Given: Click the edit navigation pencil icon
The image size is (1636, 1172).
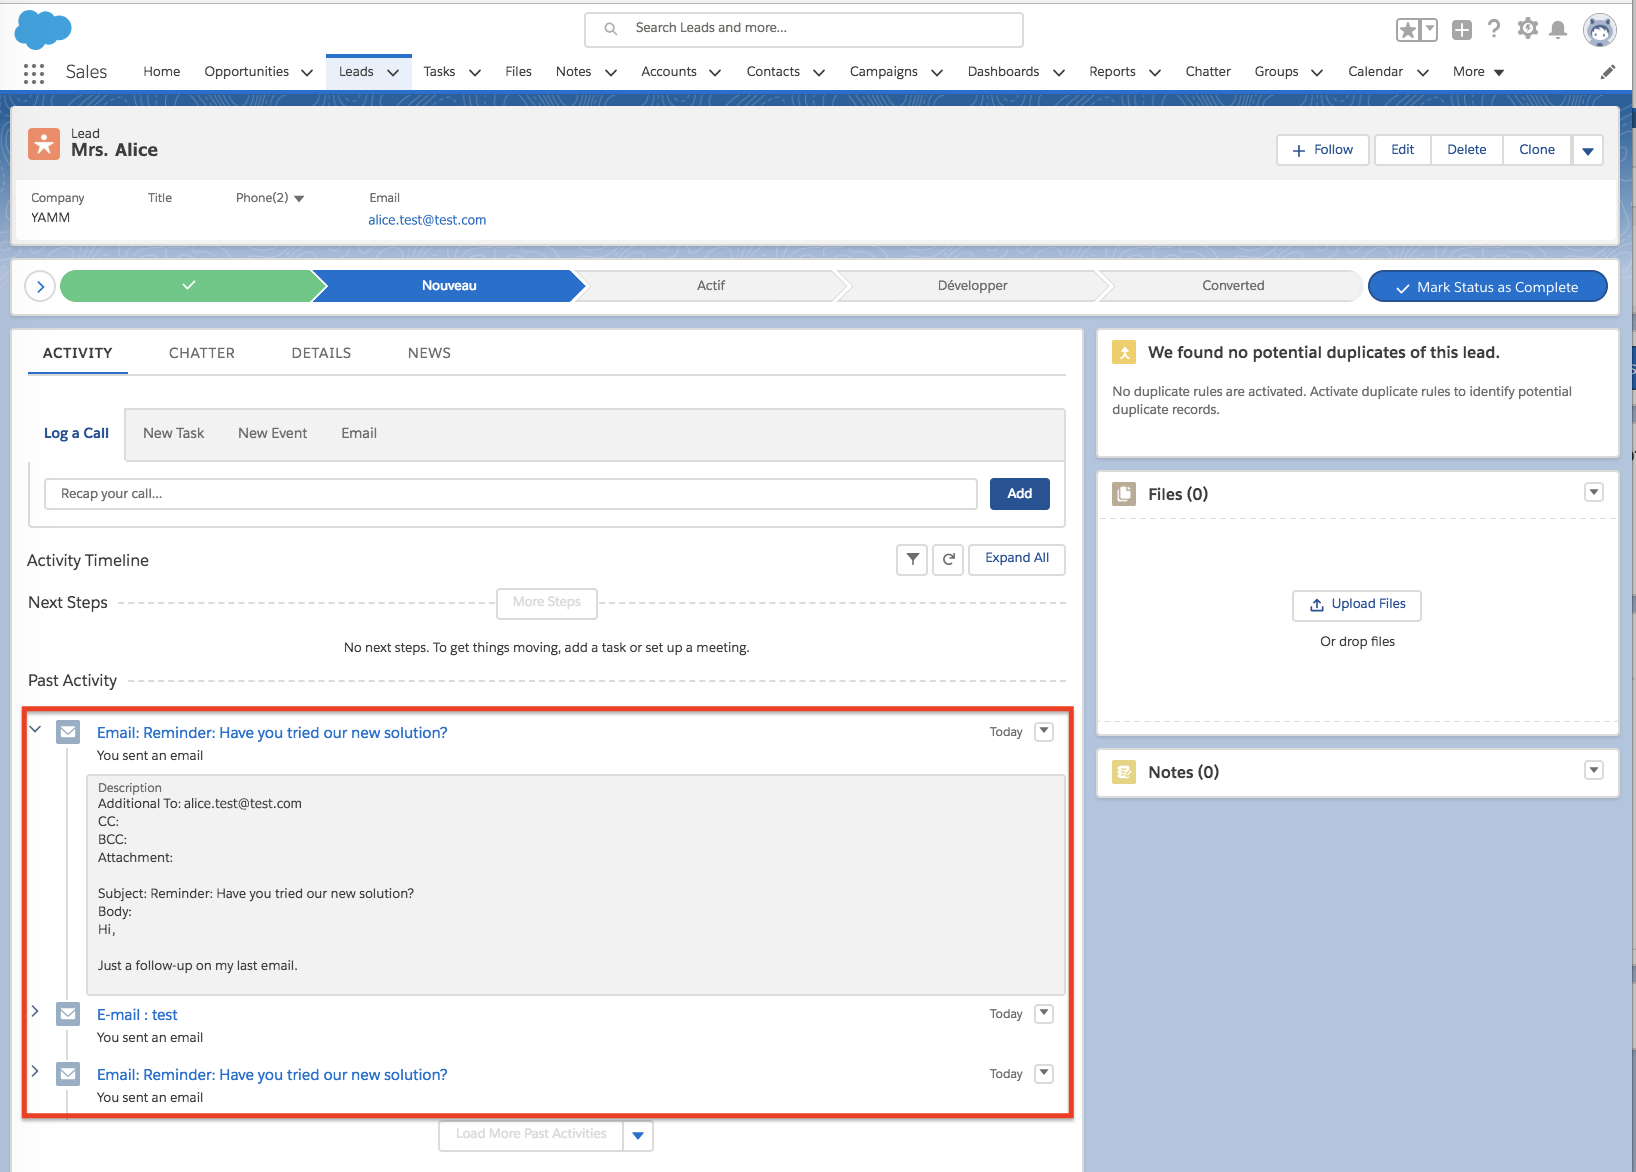Looking at the screenshot, I should [1608, 72].
